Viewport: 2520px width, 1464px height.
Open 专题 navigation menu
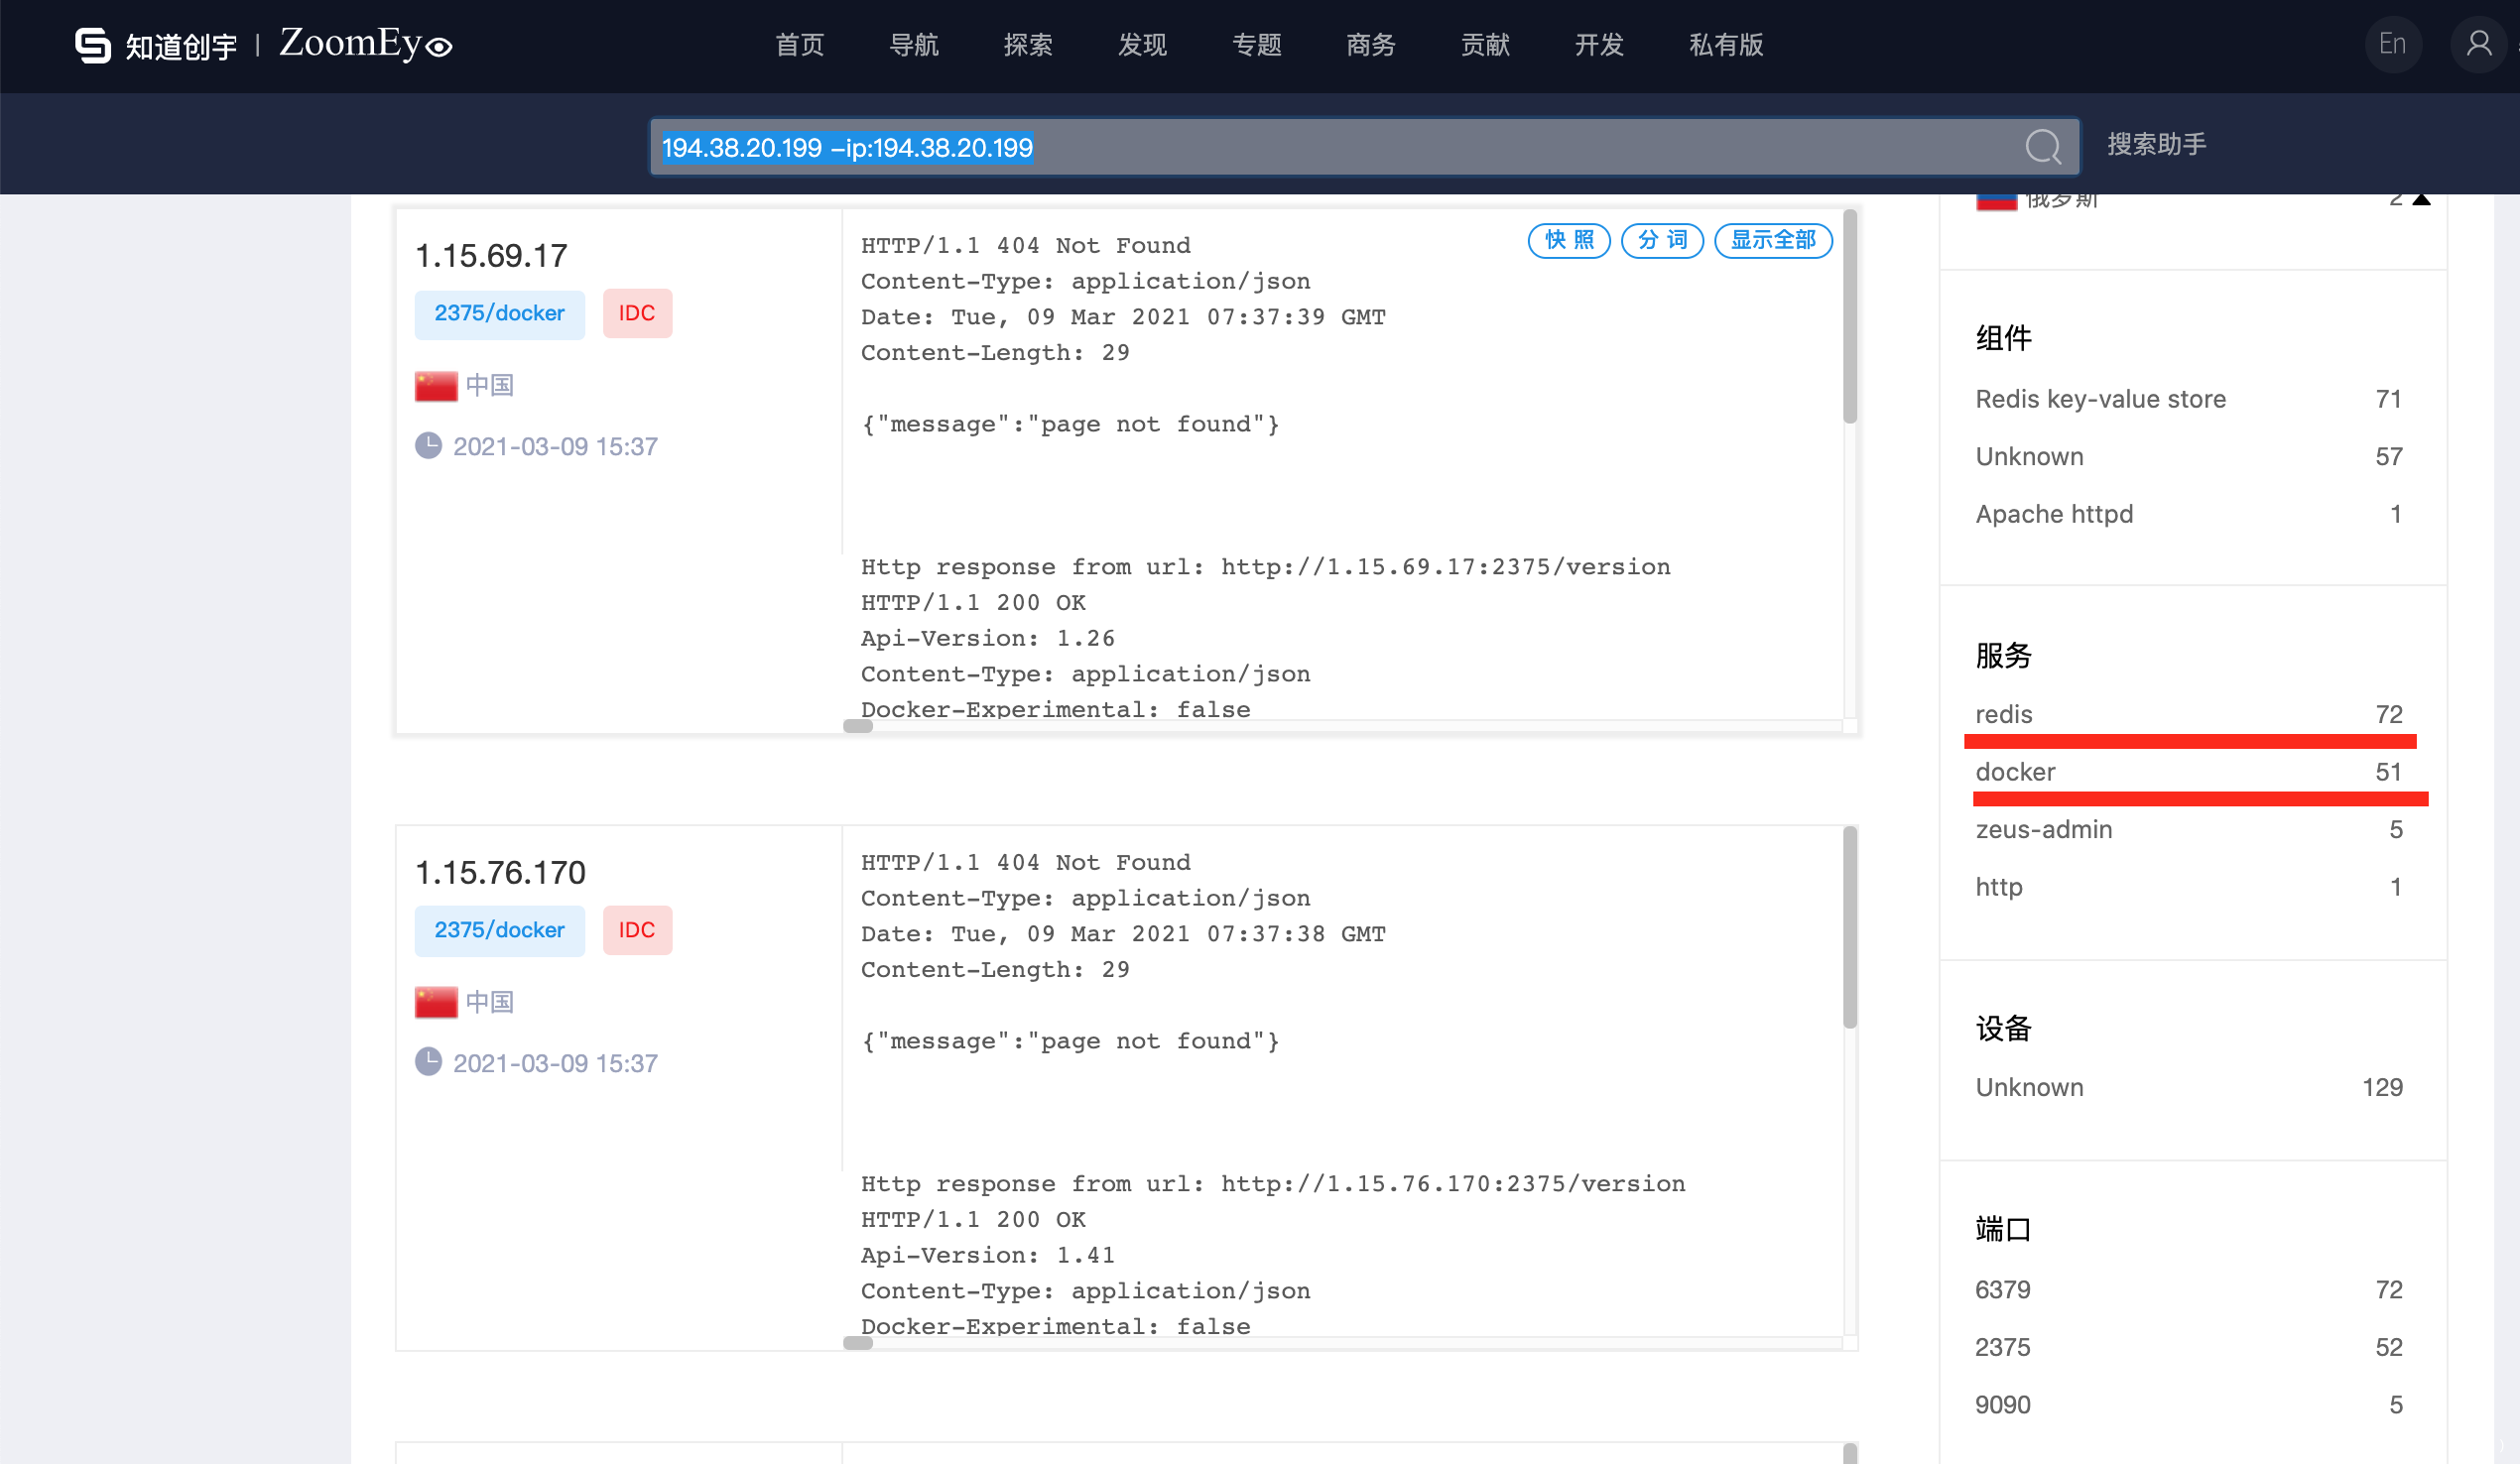click(1257, 45)
